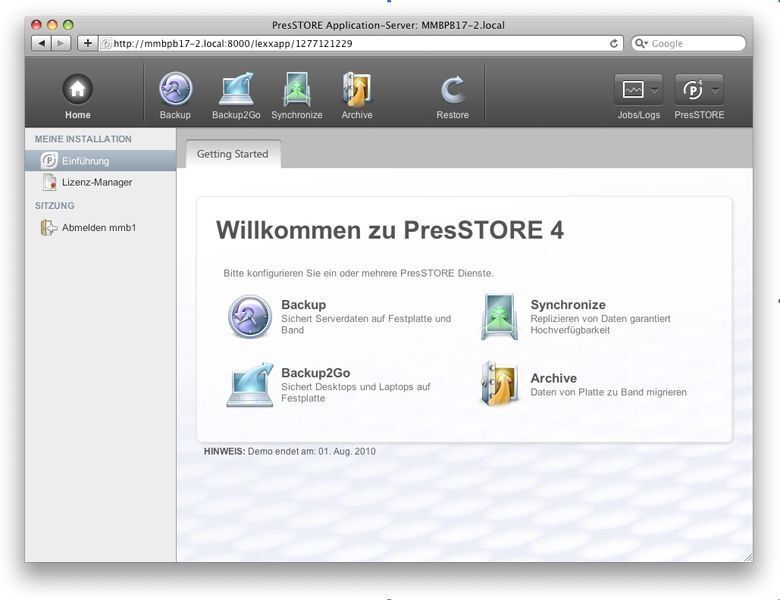Click the Backup2Go heading link

pyautogui.click(x=315, y=373)
